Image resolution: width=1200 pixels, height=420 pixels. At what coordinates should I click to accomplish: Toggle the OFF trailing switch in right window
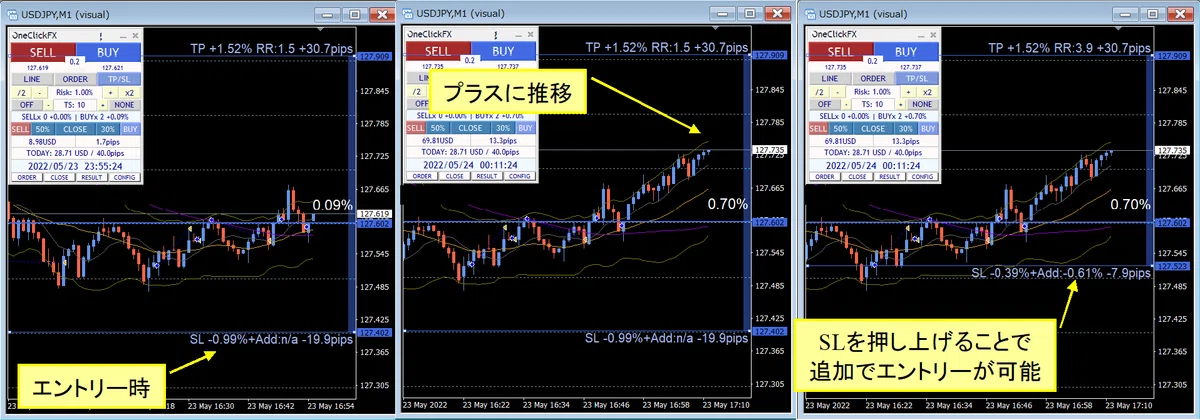point(823,105)
